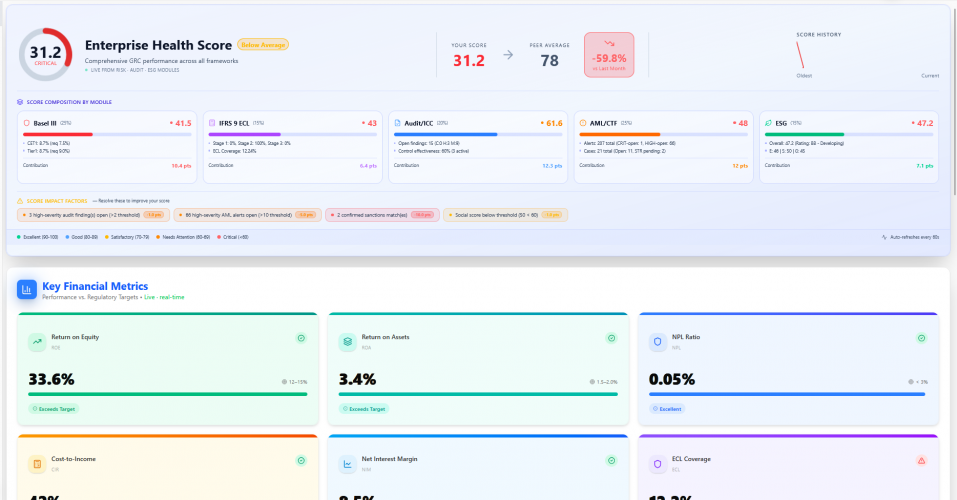The image size is (957, 500).
Task: Click the ECL Coverage warning triangle icon
Action: pos(921,460)
